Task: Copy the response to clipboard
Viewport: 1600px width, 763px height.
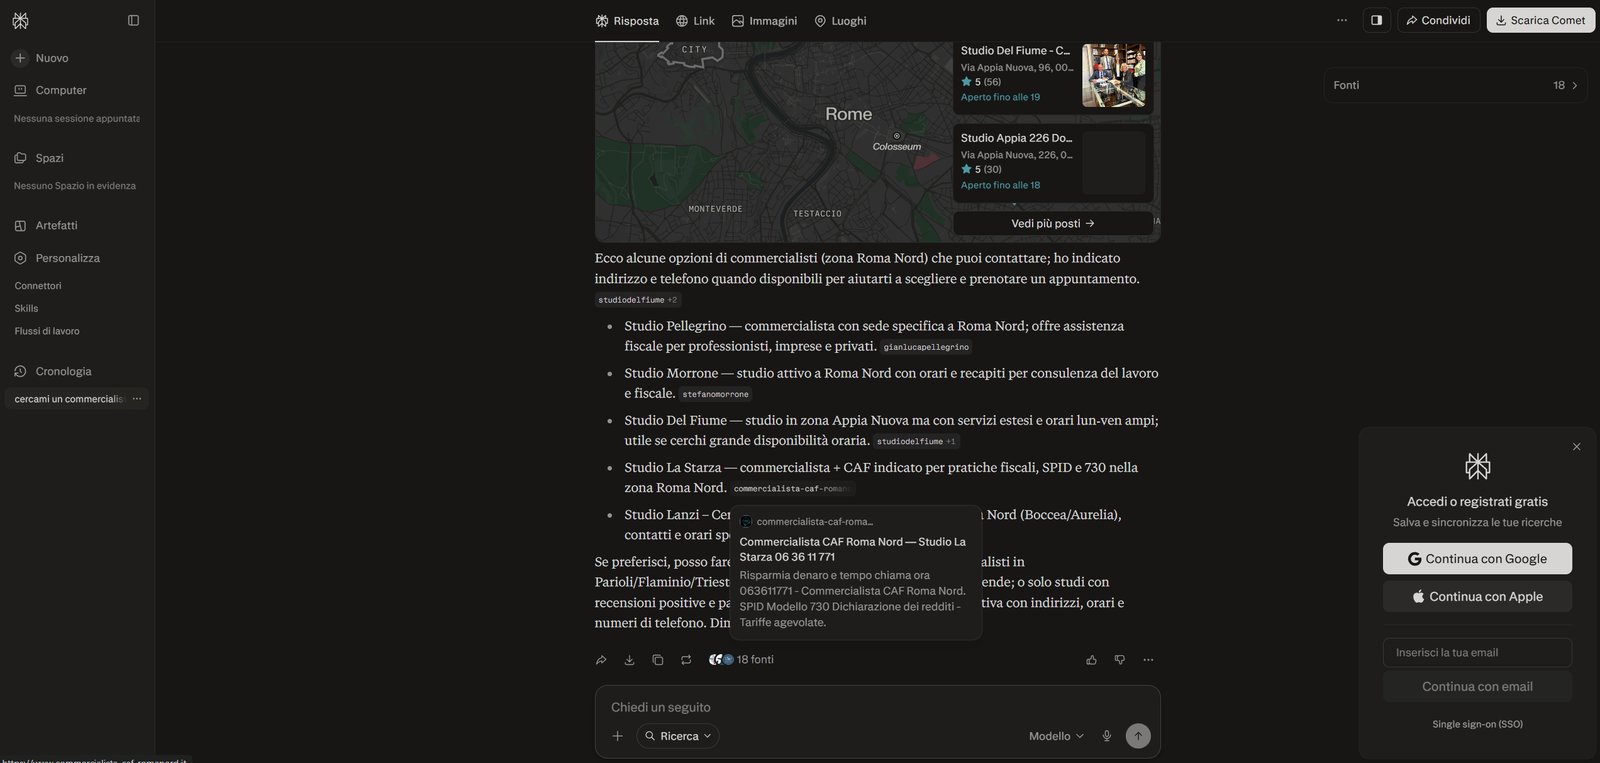Action: pos(657,660)
